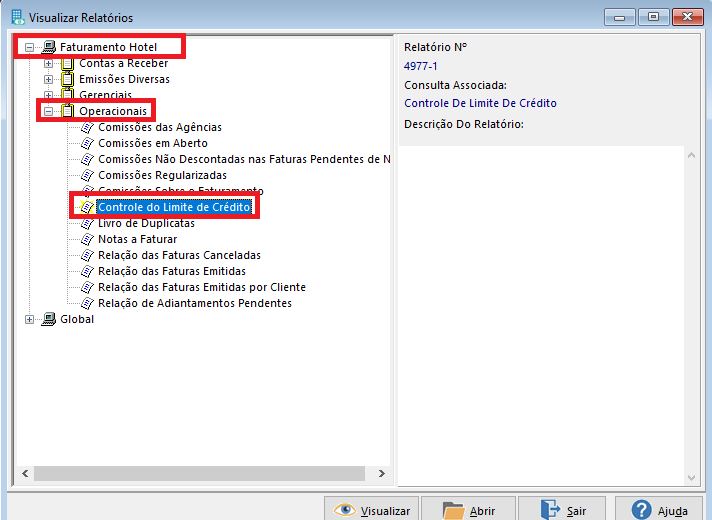Click the Comissões Regularizadas report icon

click(x=87, y=175)
